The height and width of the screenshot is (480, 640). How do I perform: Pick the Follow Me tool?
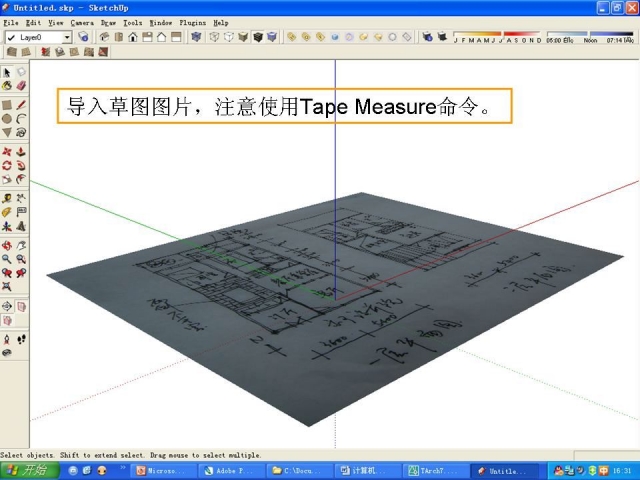[x=21, y=165]
